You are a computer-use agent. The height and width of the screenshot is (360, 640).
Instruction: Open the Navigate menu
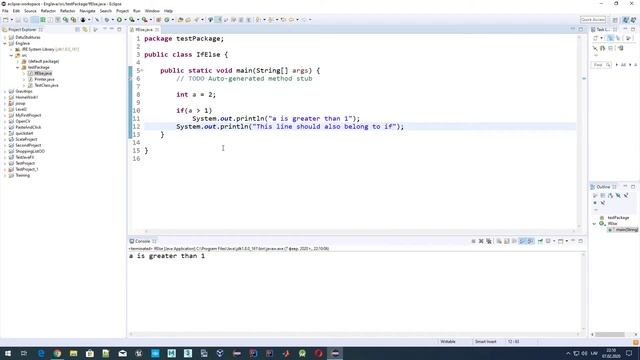pos(87,11)
